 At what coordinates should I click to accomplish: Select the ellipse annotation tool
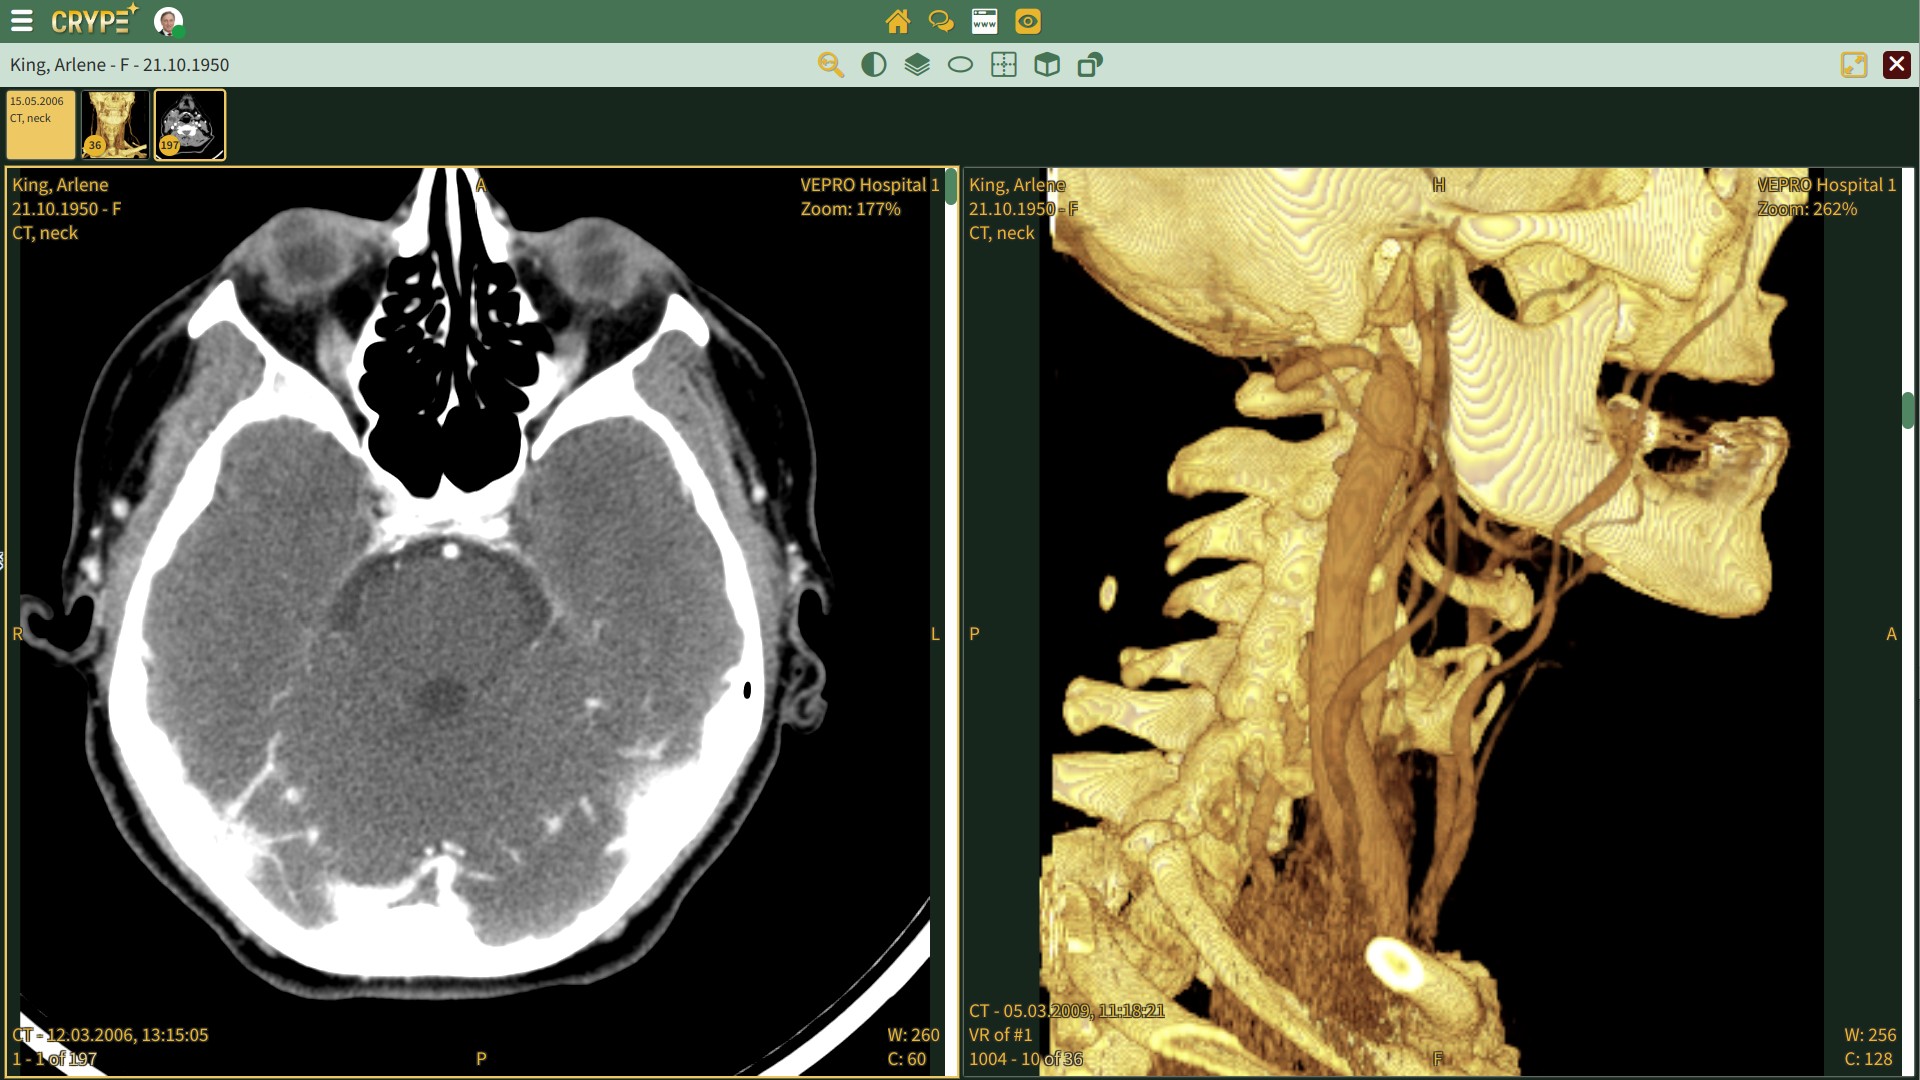(960, 65)
